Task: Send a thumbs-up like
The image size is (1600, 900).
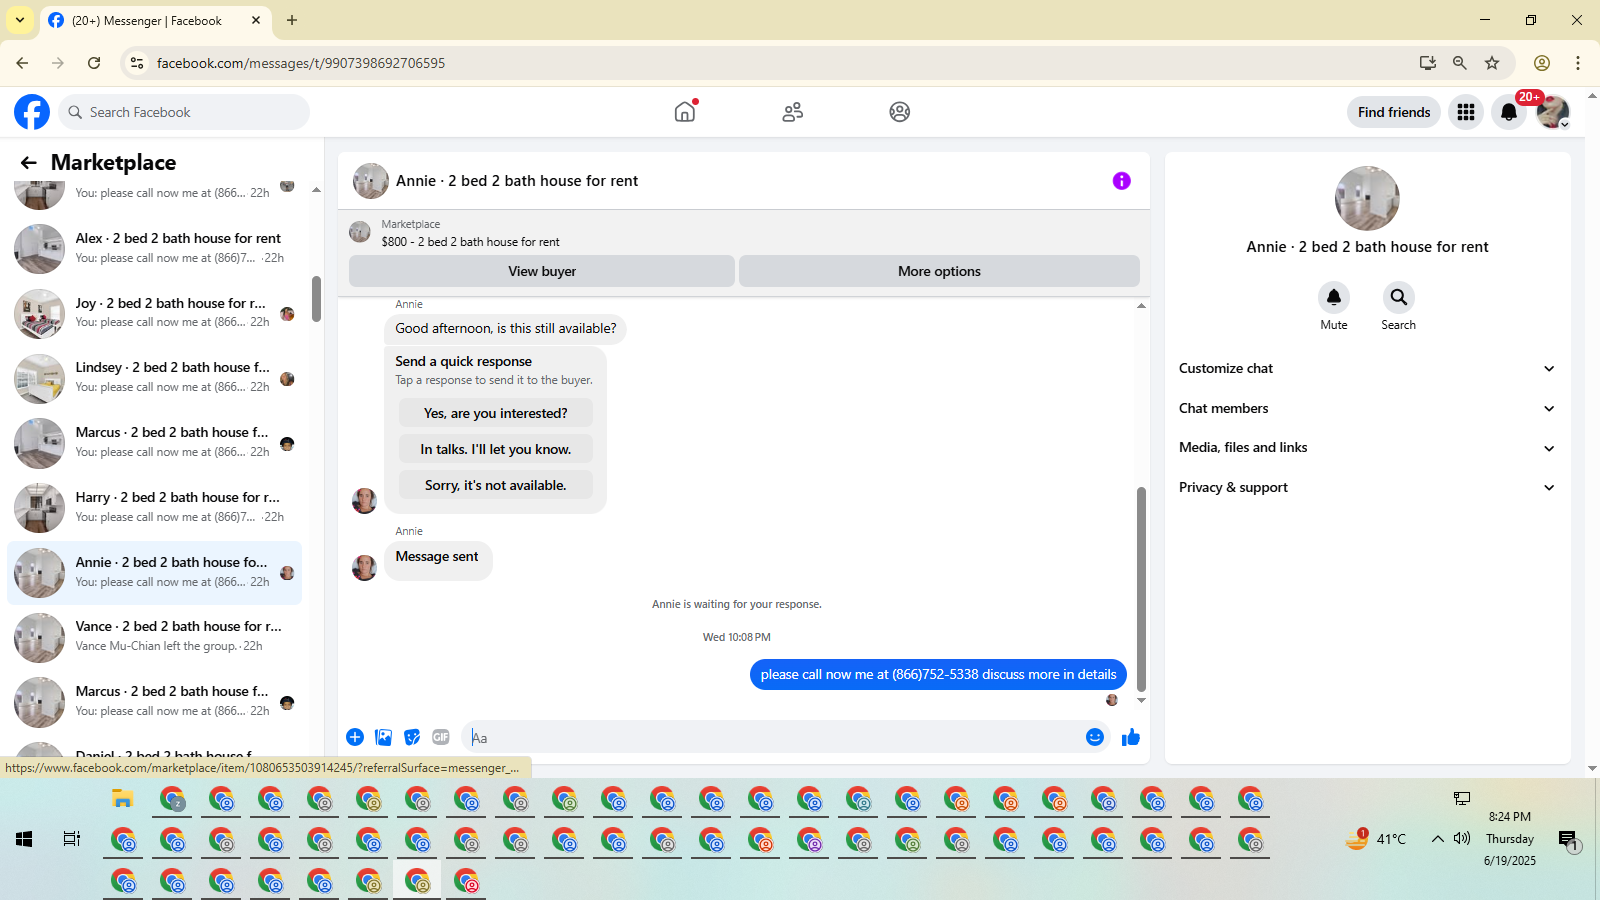Action: point(1131,737)
